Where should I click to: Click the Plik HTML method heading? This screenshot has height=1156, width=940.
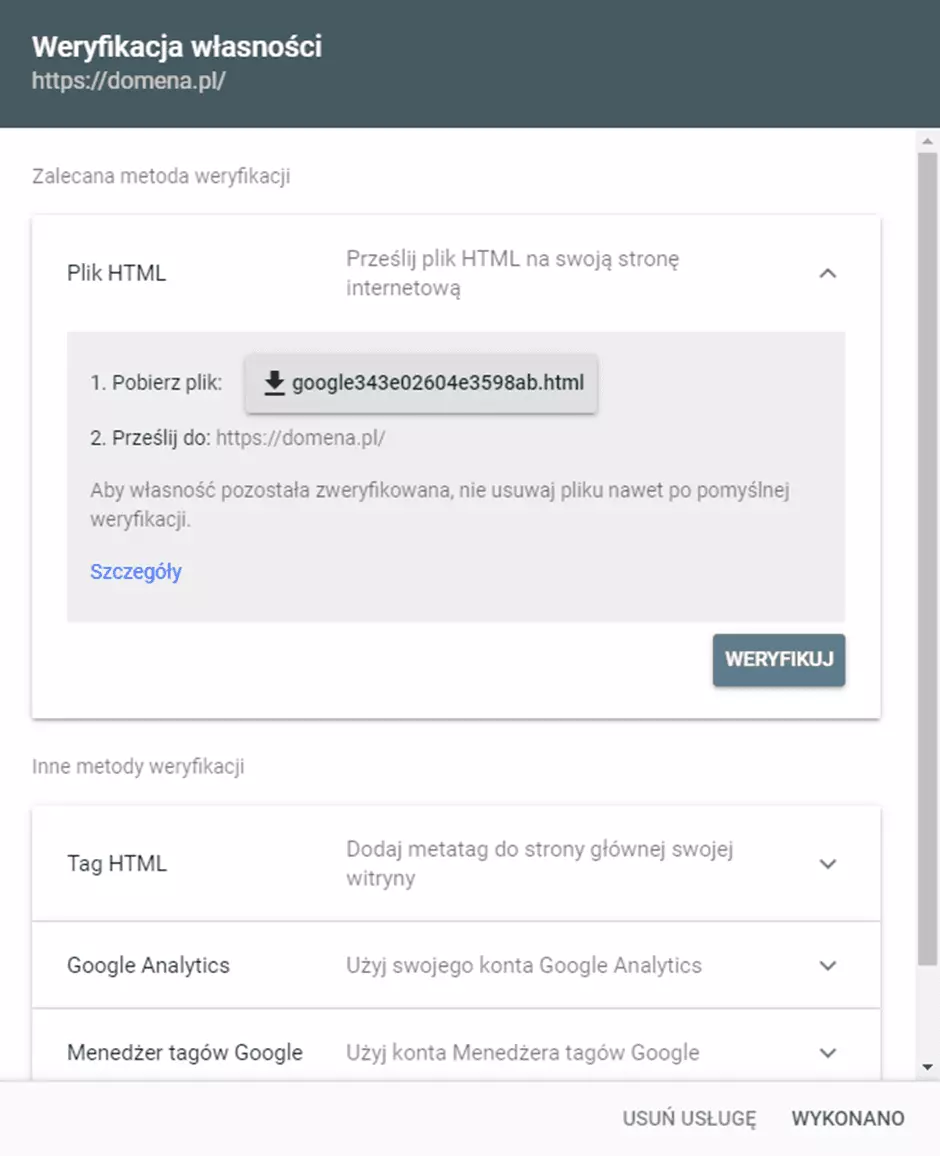pyautogui.click(x=116, y=274)
